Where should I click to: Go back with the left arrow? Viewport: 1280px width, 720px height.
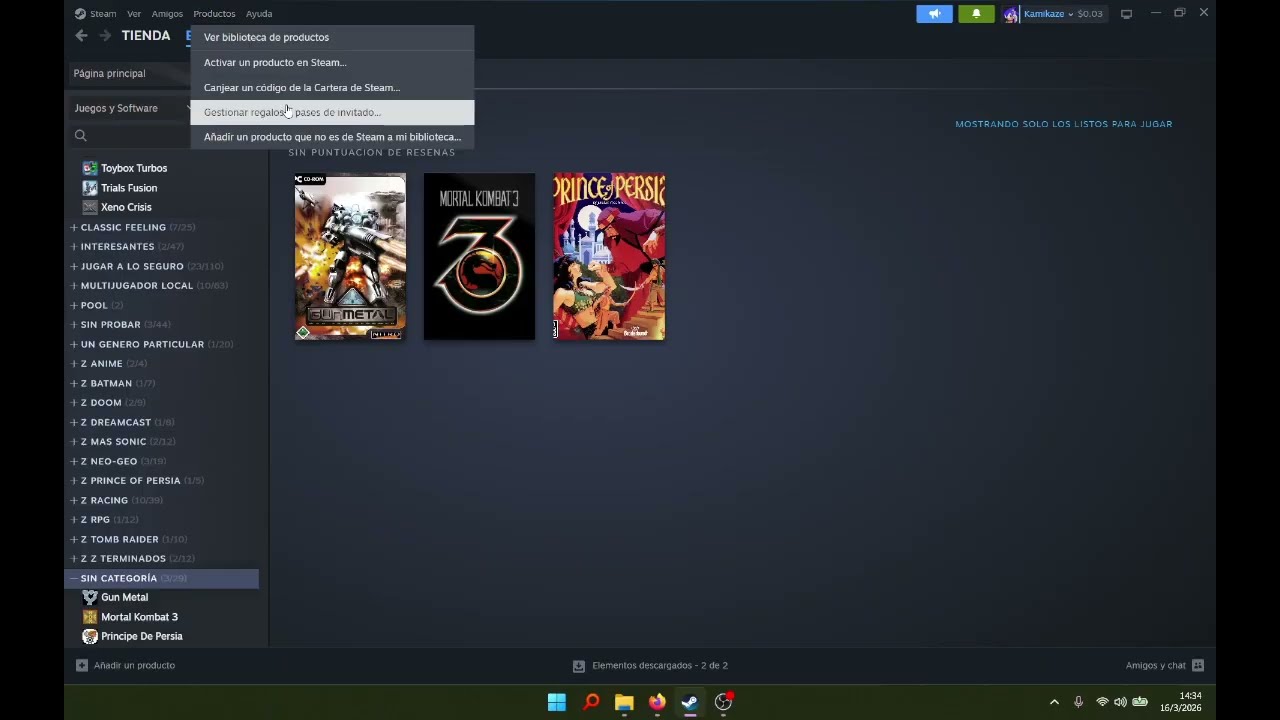(82, 36)
